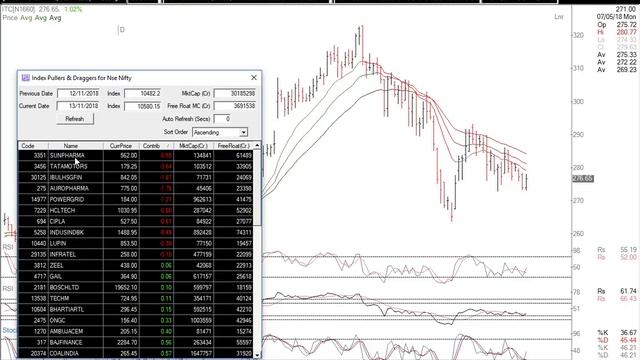Click the Free Float MC (Cr) field

[x=235, y=106]
